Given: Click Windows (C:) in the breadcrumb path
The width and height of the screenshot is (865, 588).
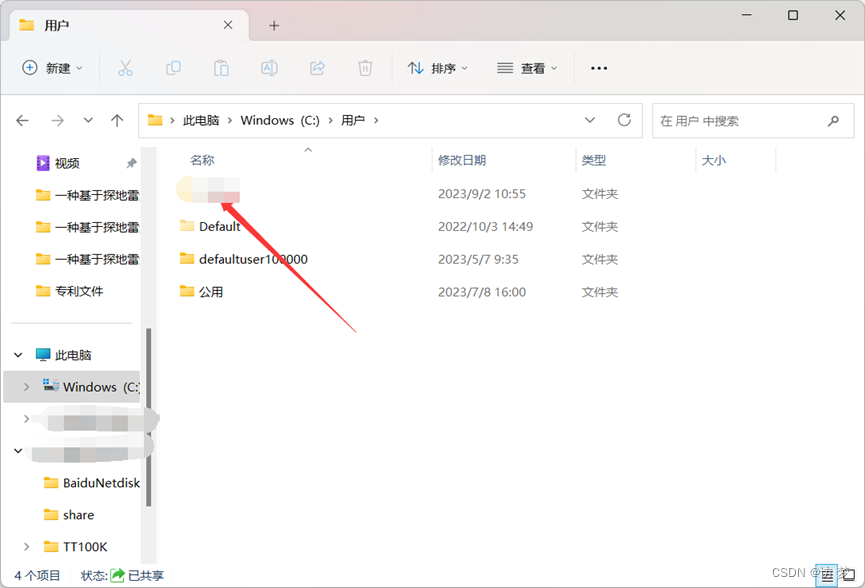Looking at the screenshot, I should click(x=280, y=119).
